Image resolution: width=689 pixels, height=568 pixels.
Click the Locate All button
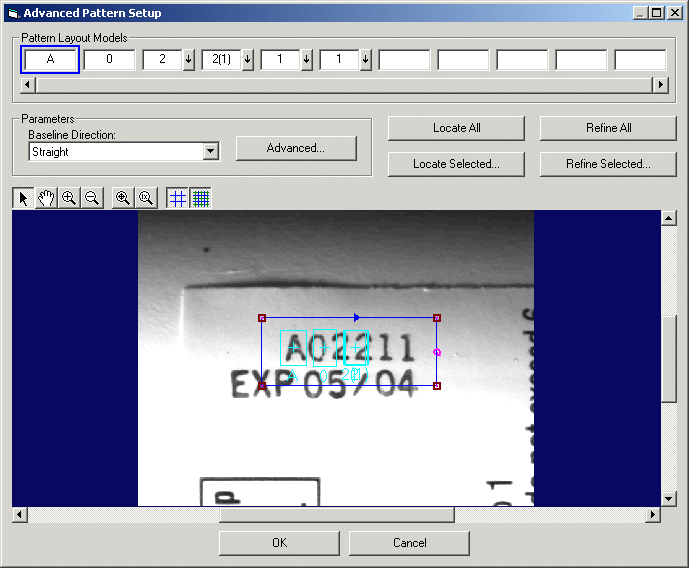(x=456, y=128)
